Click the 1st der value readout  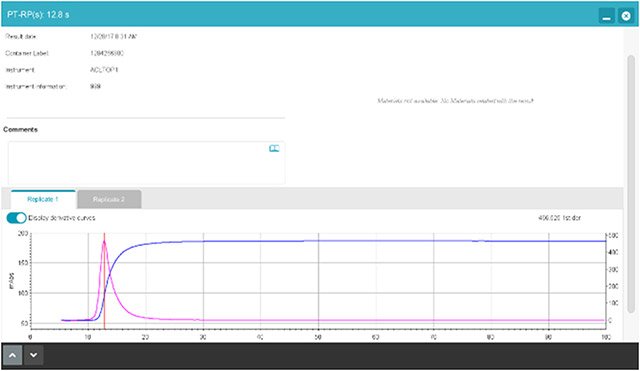(559, 218)
